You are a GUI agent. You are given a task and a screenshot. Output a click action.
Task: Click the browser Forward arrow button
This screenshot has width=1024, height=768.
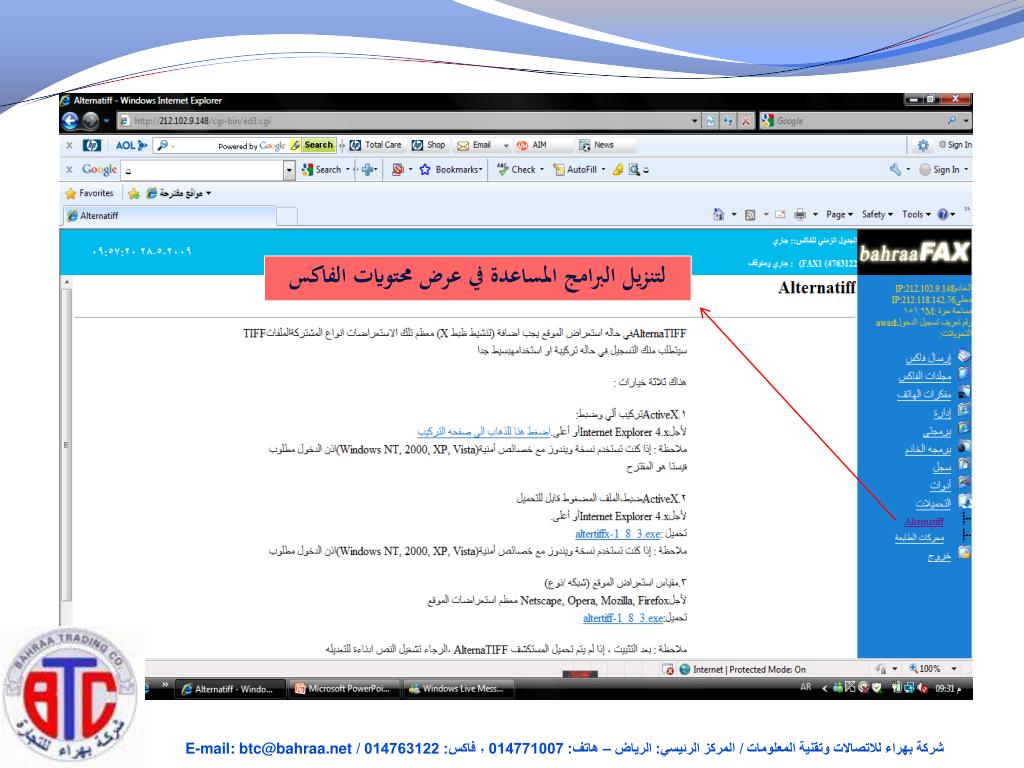coord(91,121)
